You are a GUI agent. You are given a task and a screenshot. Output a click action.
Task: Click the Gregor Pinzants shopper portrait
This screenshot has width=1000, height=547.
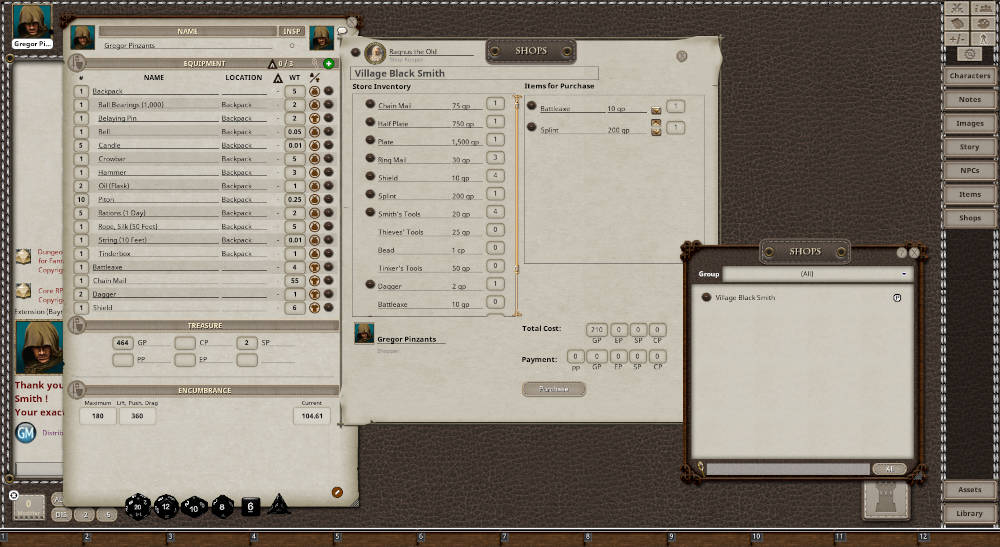point(364,333)
